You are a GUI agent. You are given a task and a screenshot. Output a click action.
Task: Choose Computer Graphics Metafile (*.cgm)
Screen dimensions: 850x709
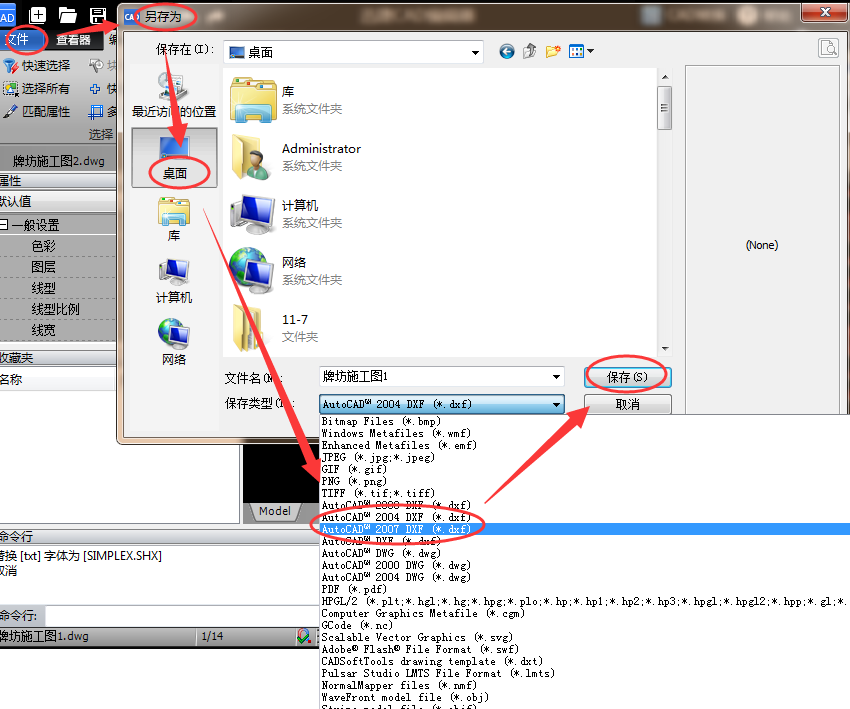[423, 613]
